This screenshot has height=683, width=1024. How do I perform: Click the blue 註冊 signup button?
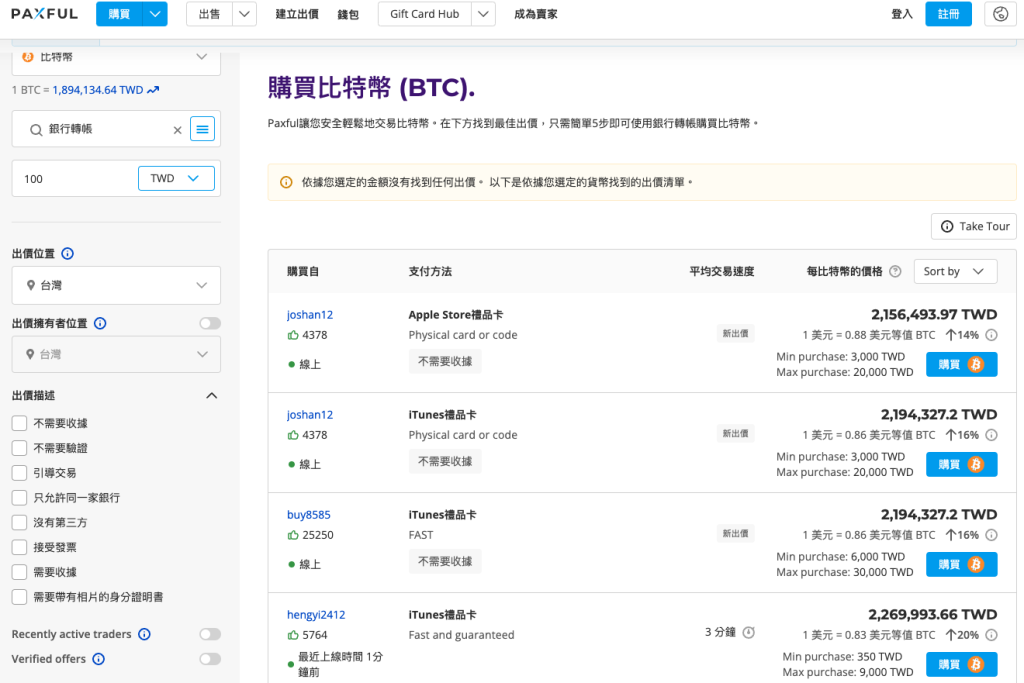coord(947,14)
